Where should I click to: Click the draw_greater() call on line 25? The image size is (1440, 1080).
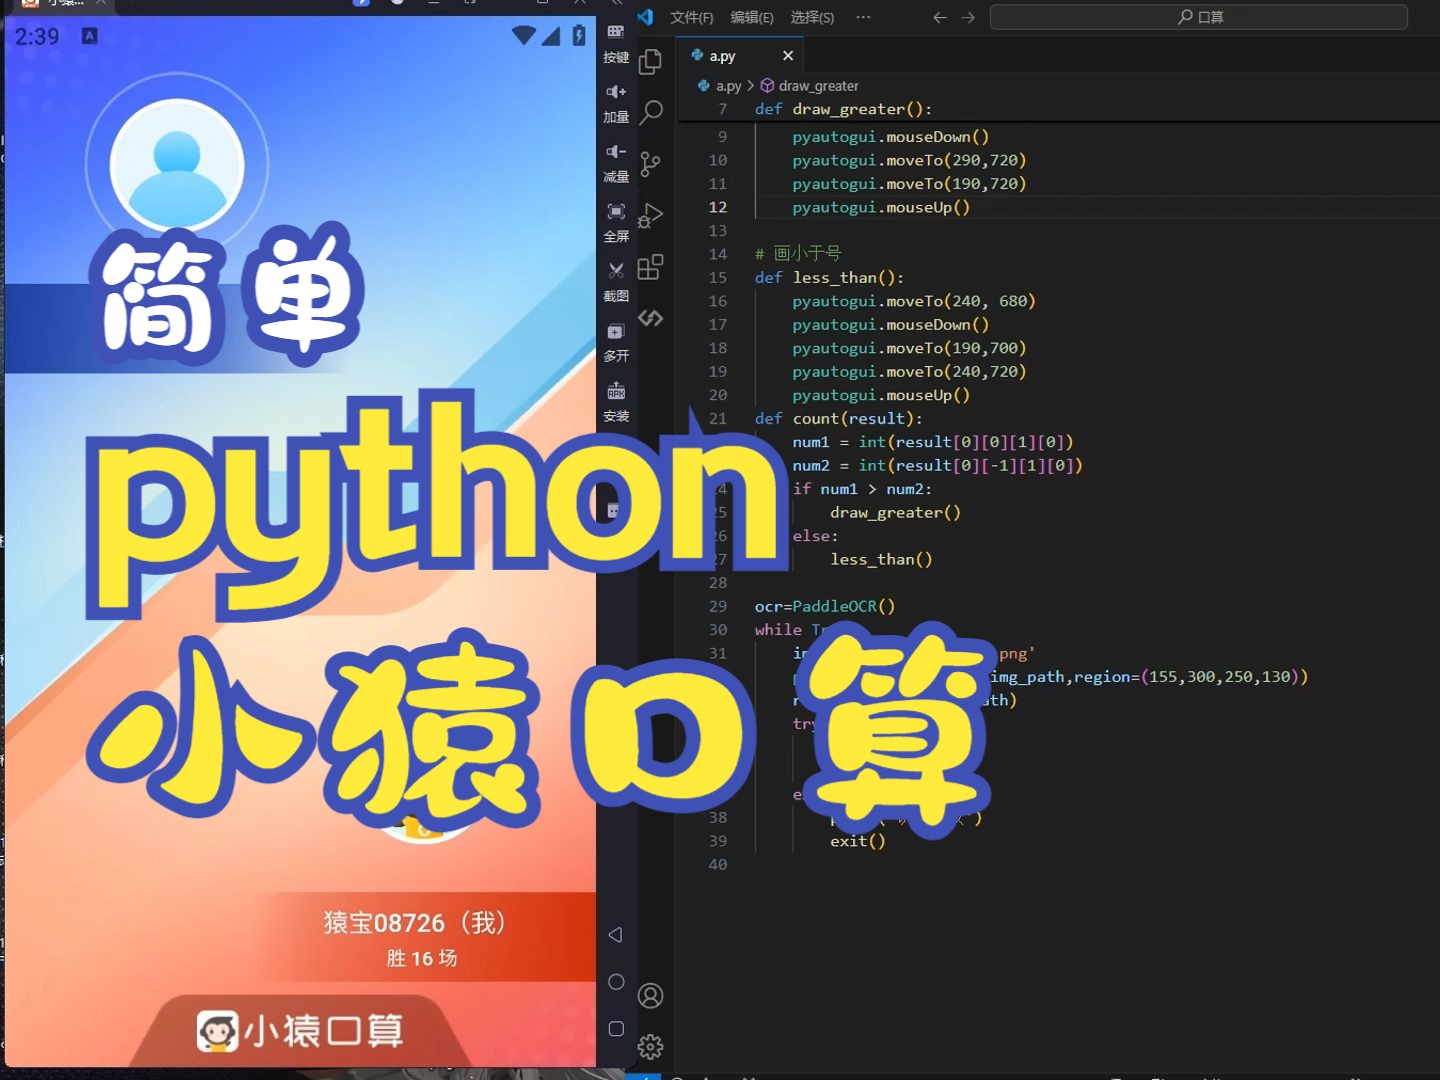tap(895, 512)
